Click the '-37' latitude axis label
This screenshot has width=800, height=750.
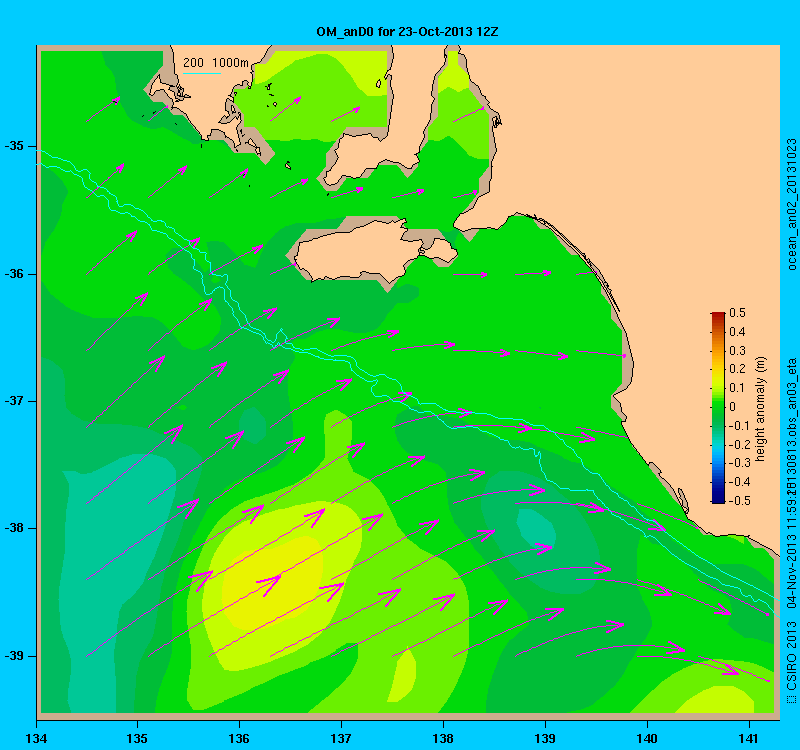(x=13, y=401)
